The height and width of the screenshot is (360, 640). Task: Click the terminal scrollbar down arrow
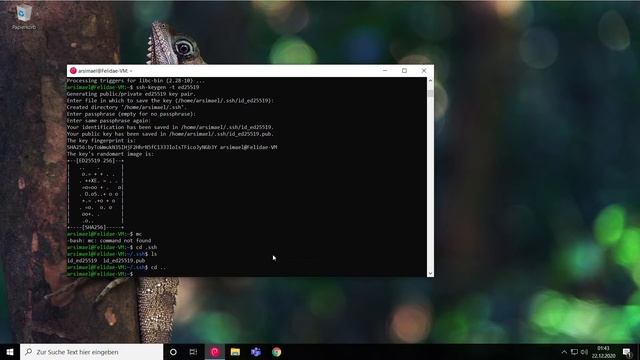(430, 273)
